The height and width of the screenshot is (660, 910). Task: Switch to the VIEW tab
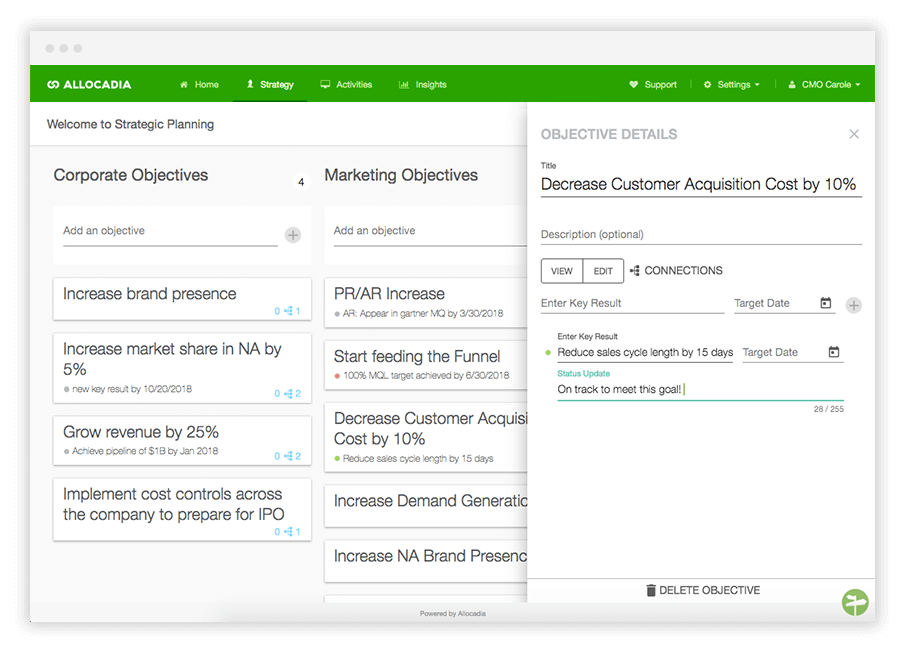561,270
